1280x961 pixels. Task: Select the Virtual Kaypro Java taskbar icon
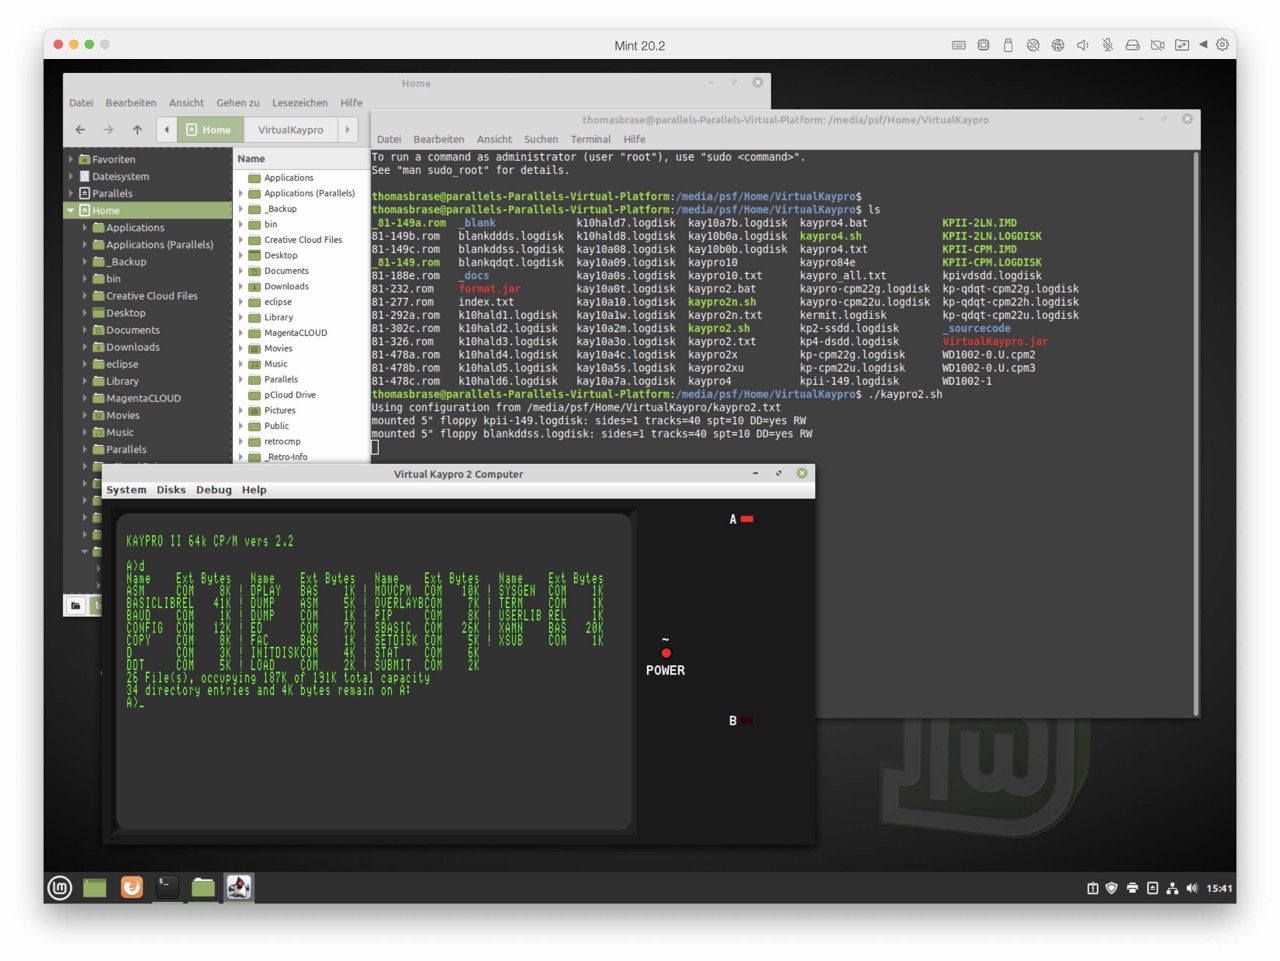tap(238, 887)
